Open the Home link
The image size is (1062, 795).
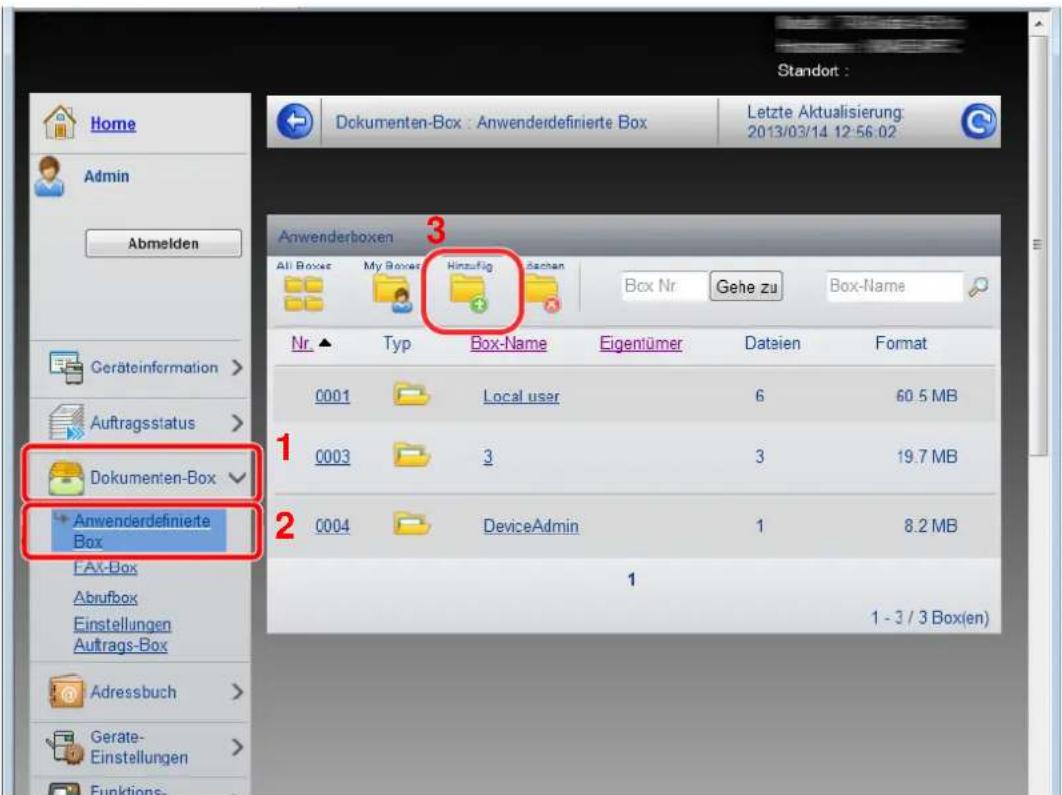pos(113,124)
